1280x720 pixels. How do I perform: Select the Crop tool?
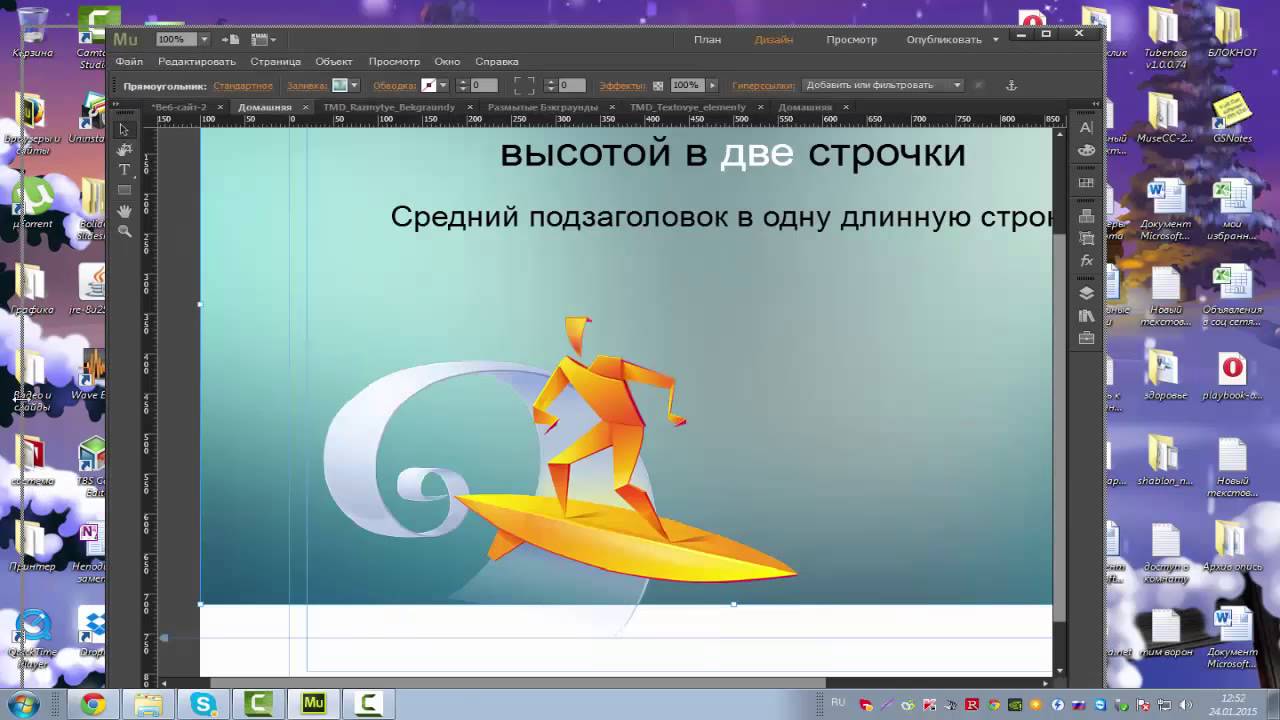pyautogui.click(x=124, y=150)
